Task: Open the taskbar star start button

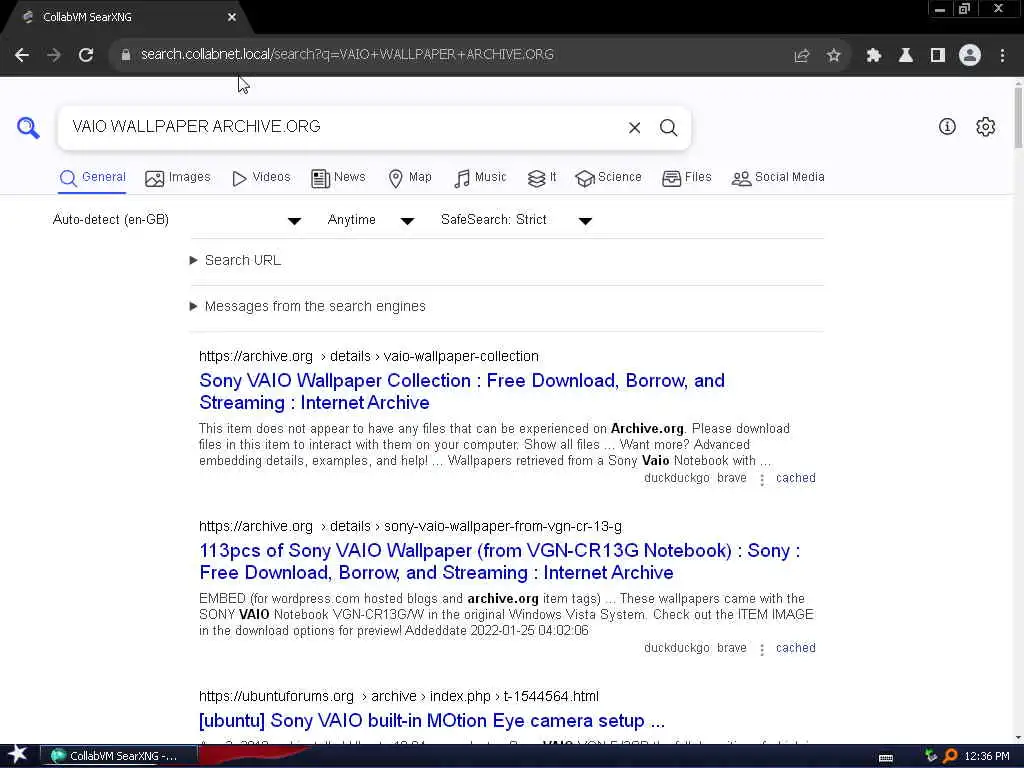Action: pyautogui.click(x=18, y=756)
